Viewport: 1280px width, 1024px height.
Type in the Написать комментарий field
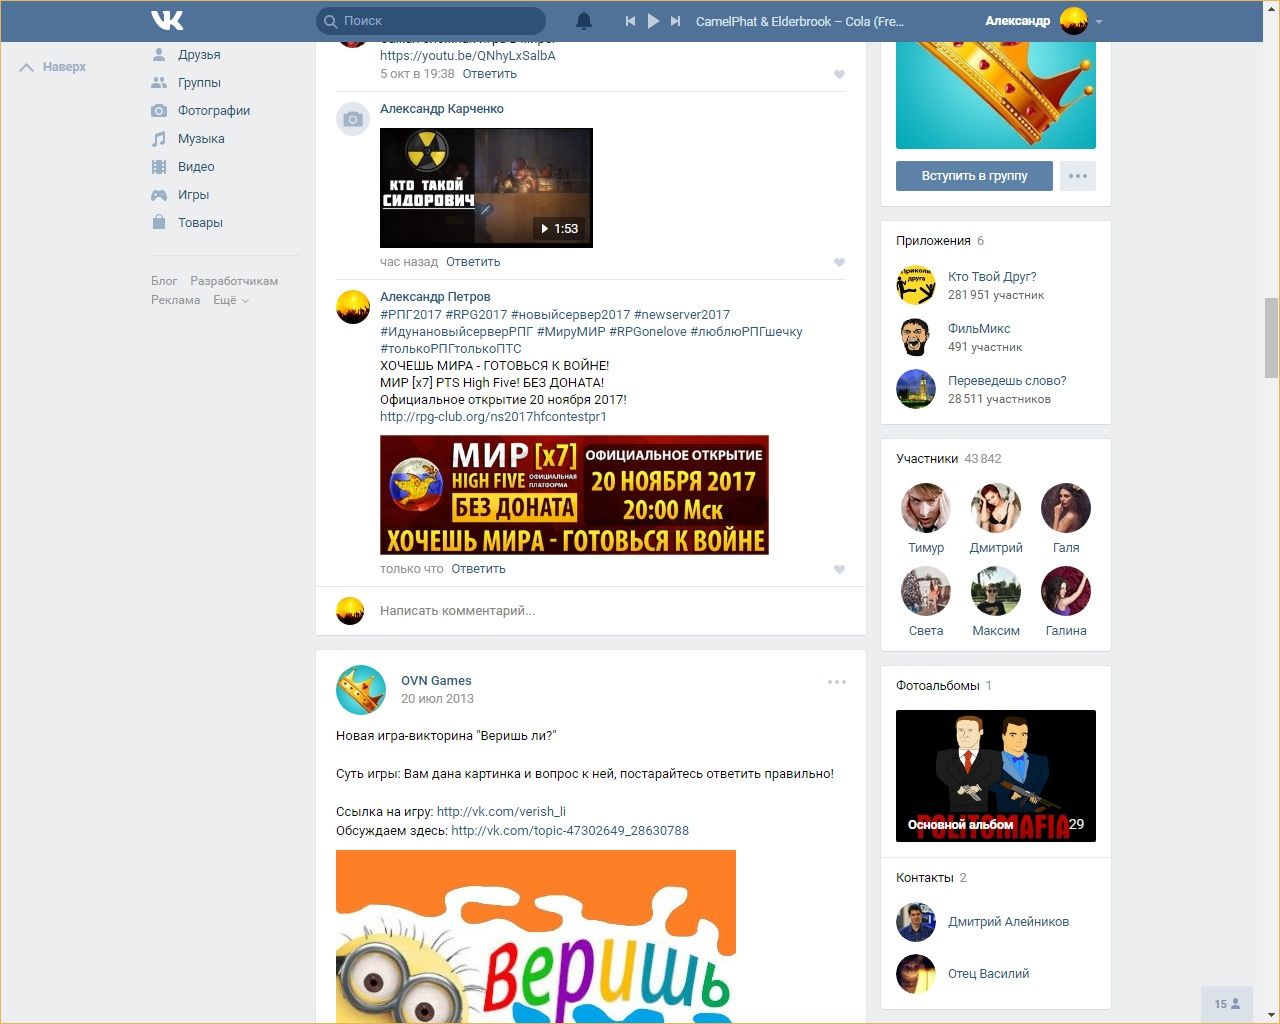point(600,611)
